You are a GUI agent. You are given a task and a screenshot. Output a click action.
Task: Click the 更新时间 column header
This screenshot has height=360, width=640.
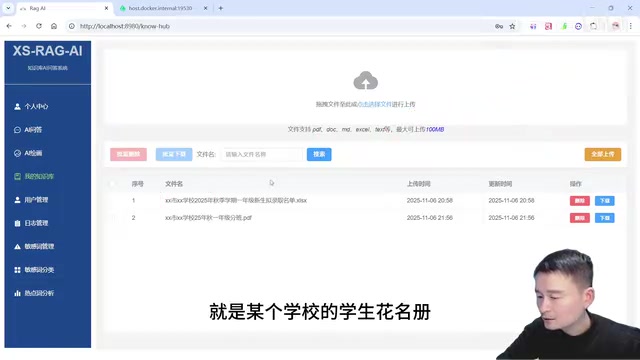(500, 184)
